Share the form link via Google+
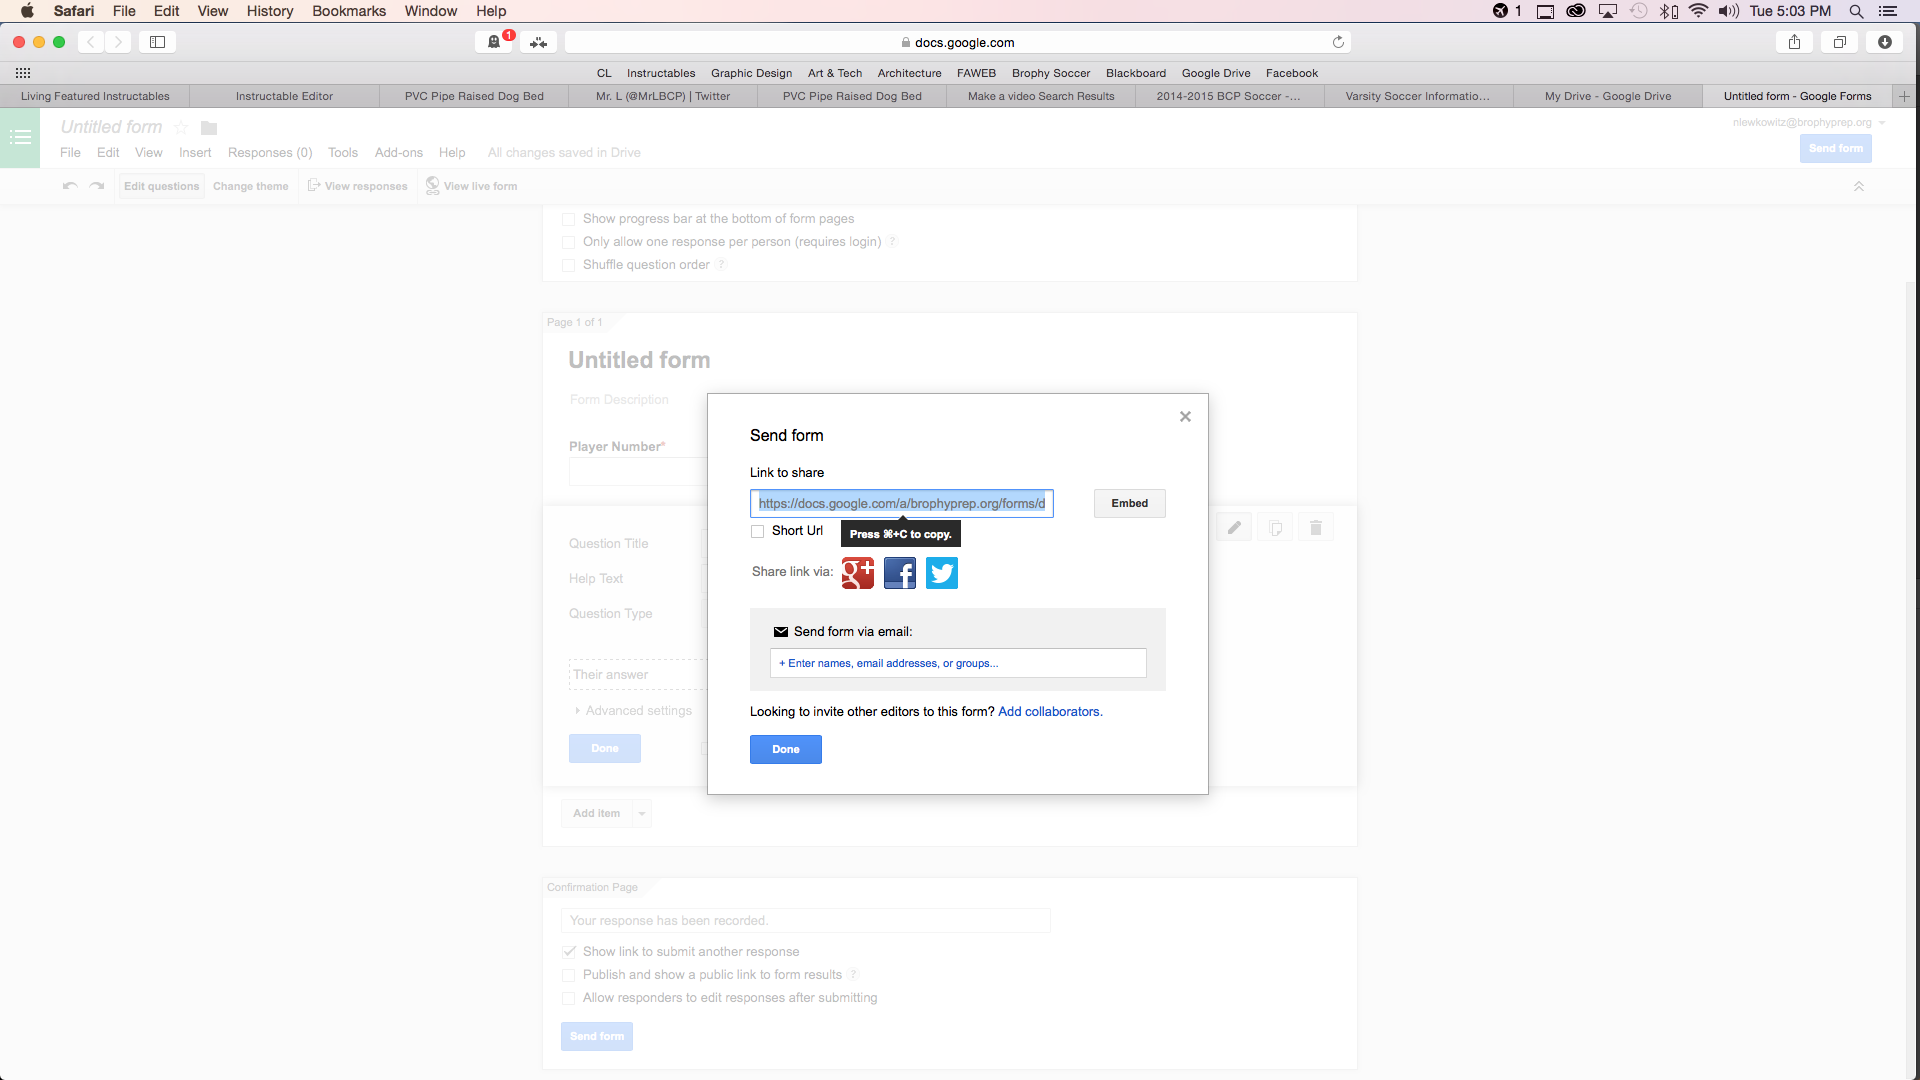 tap(858, 573)
